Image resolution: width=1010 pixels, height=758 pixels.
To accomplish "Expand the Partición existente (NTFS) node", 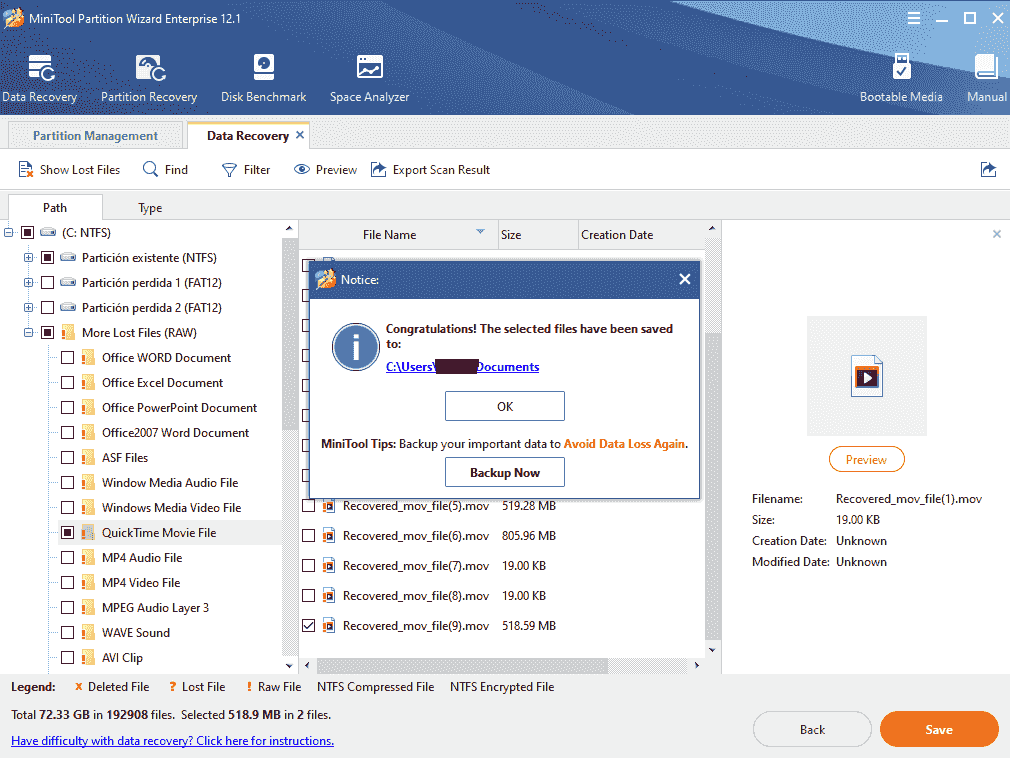I will point(28,258).
